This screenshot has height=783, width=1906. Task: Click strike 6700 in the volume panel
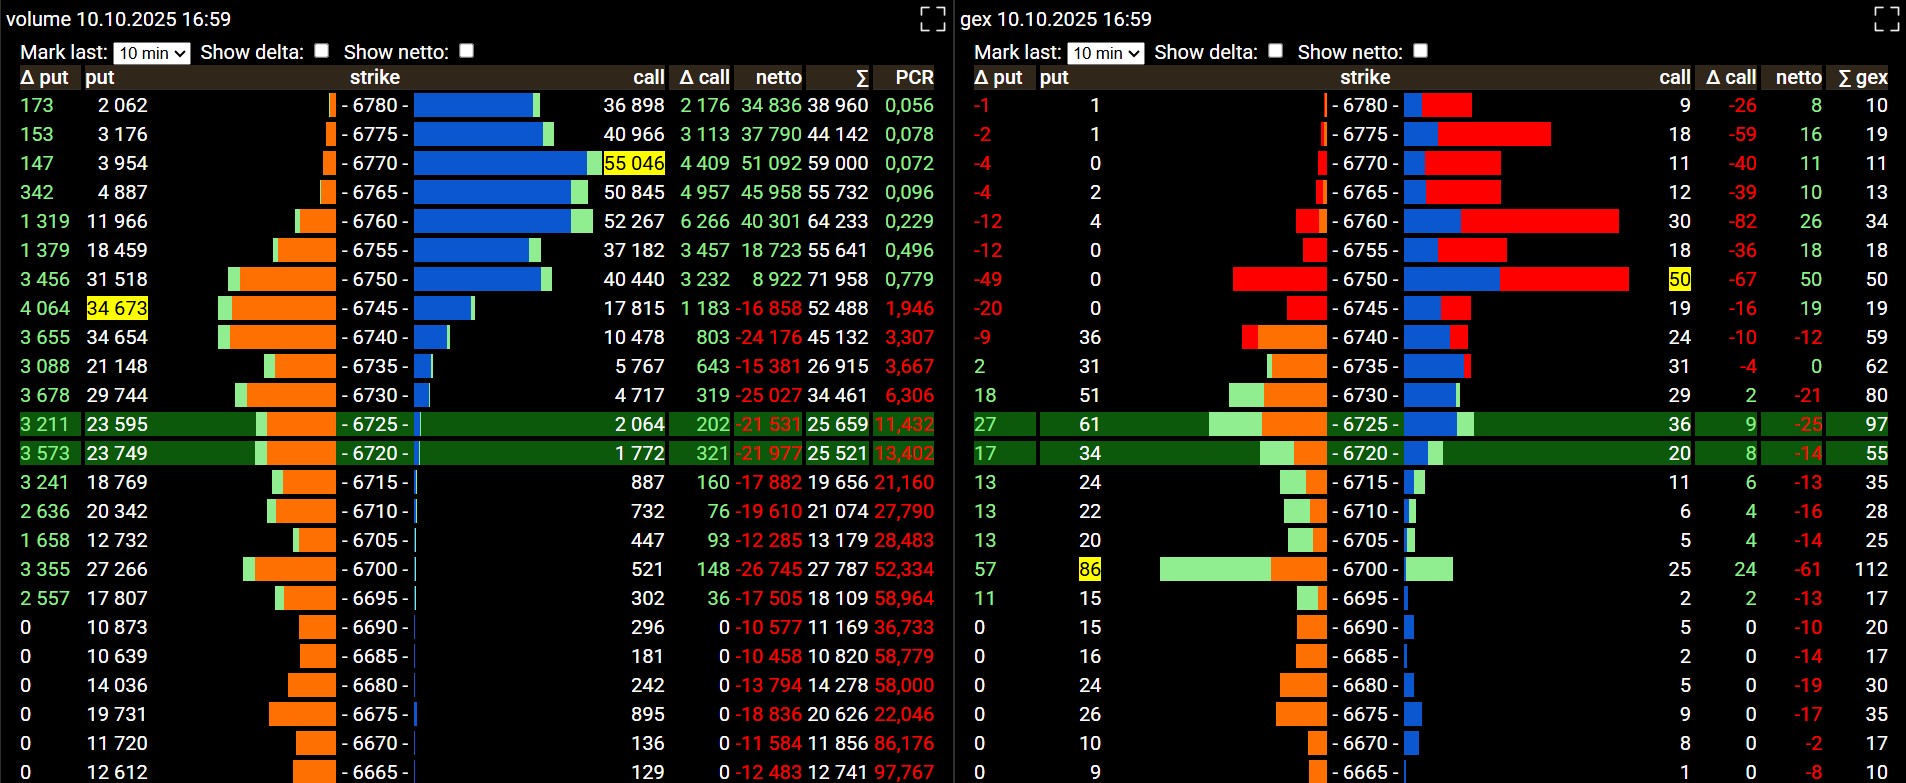[375, 569]
